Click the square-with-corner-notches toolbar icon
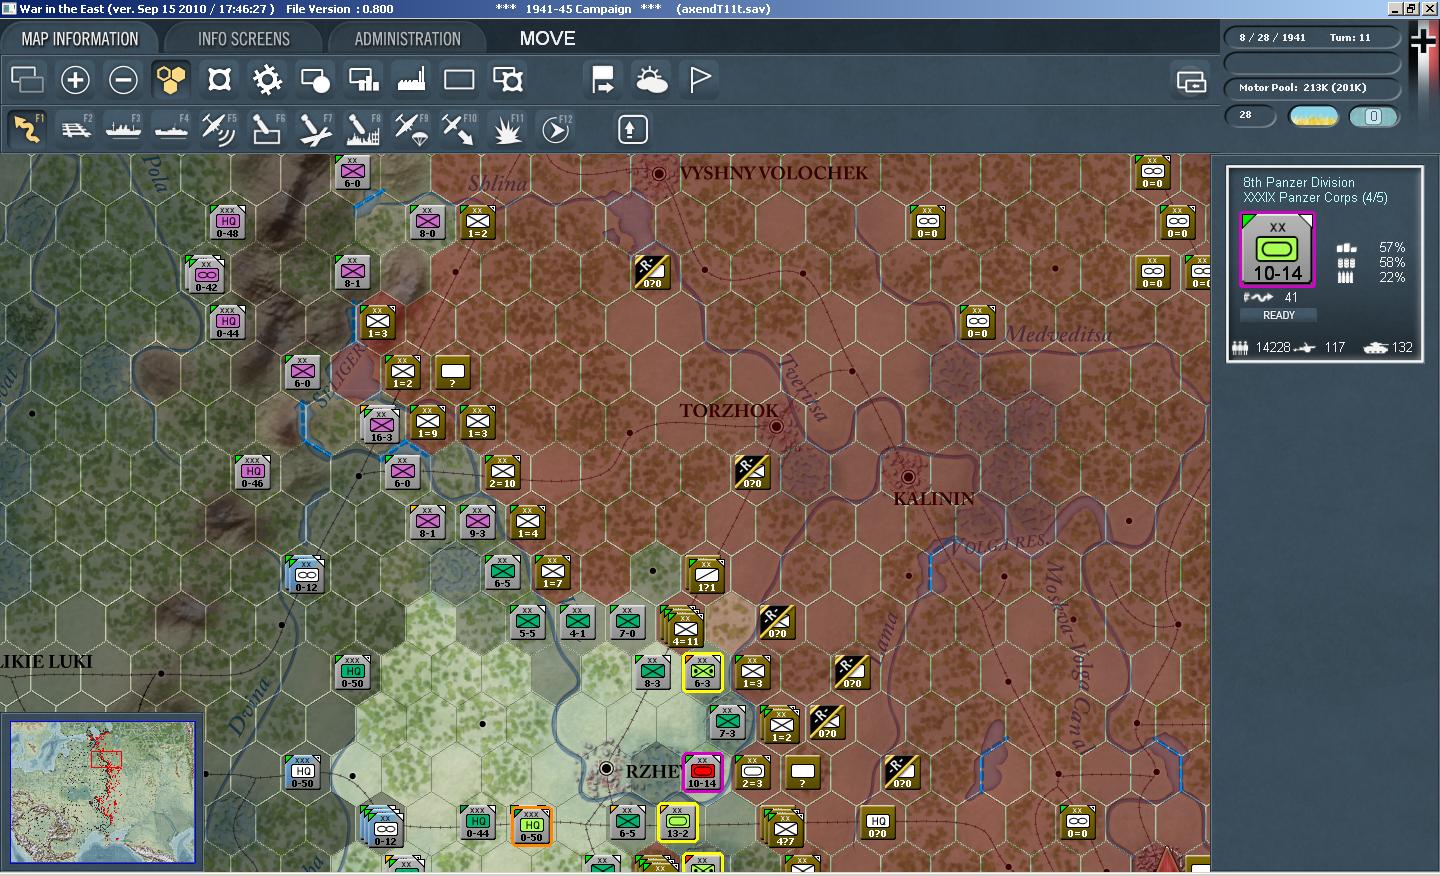Viewport: 1440px width, 876px height. 219,80
